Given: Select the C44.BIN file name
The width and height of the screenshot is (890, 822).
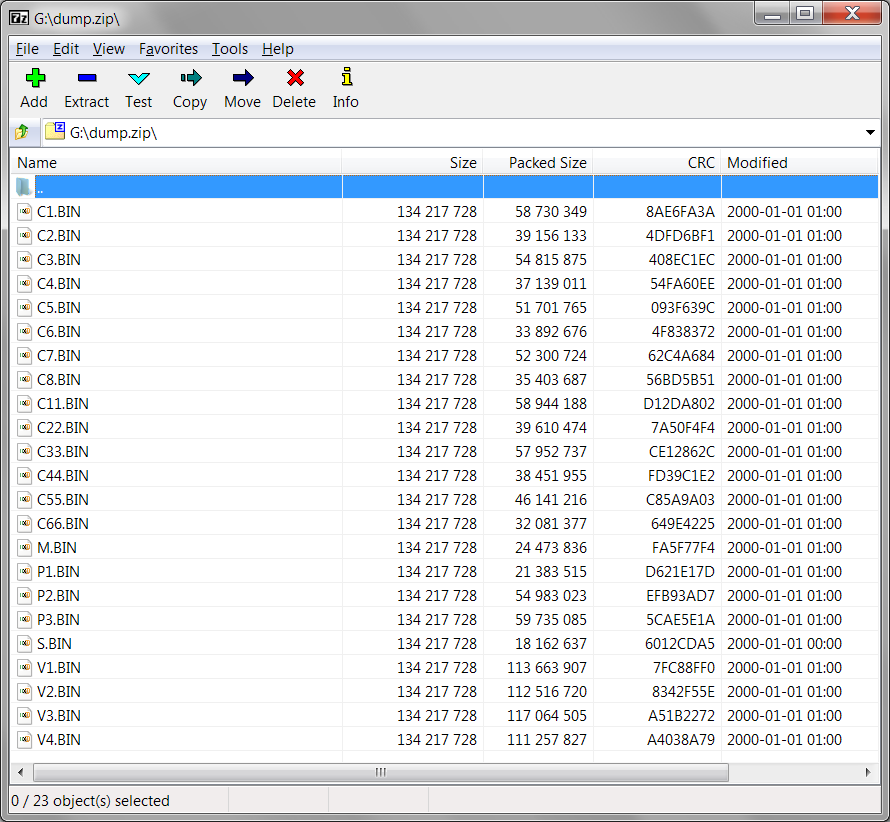Looking at the screenshot, I should 62,476.
